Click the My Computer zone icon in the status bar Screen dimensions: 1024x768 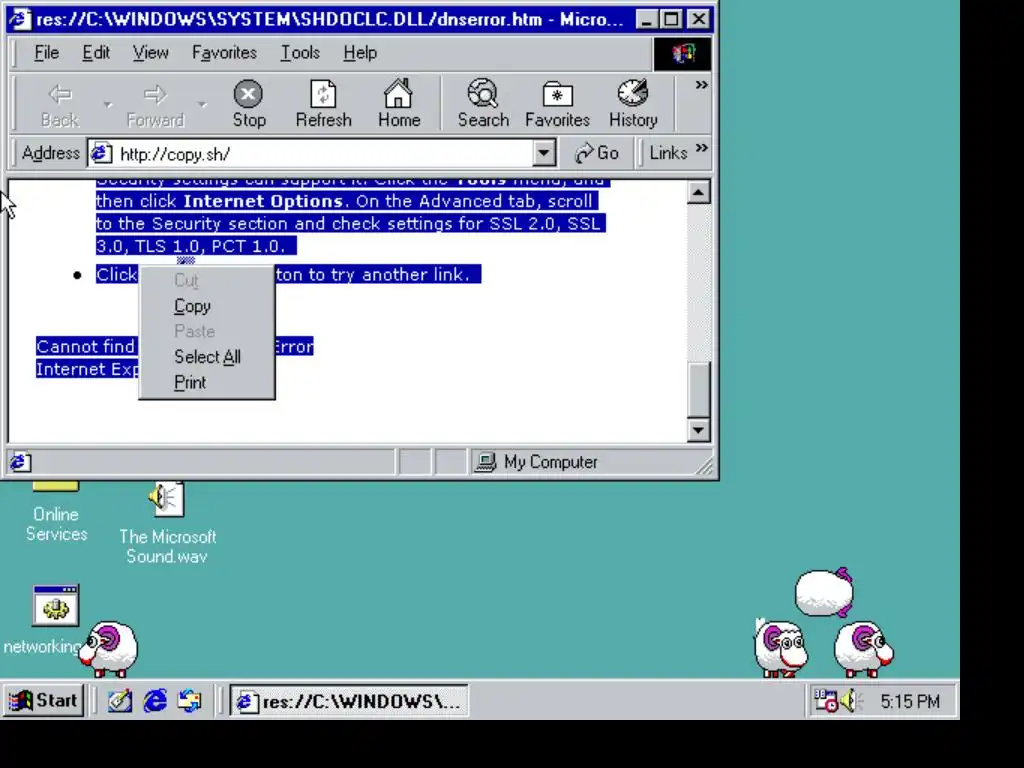point(485,462)
